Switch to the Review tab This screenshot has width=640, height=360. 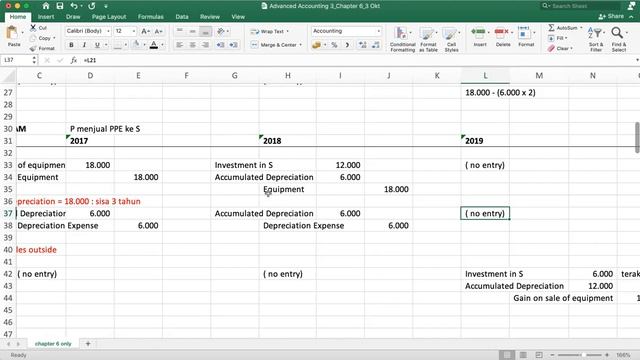[x=209, y=17]
